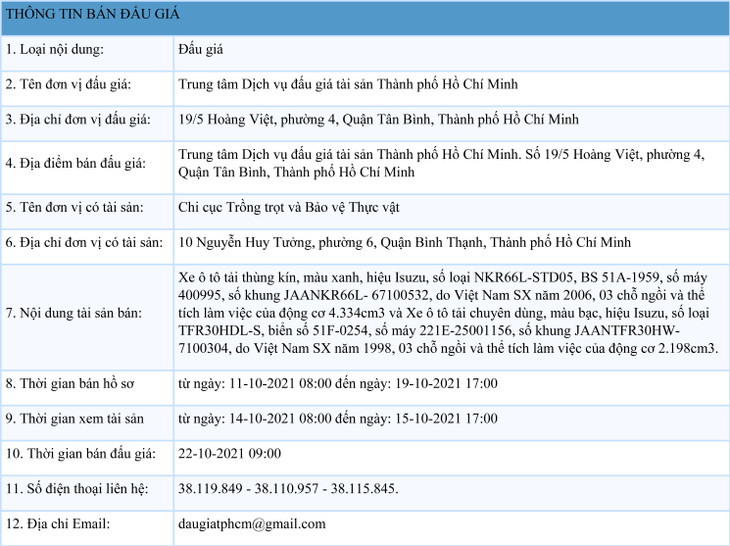This screenshot has width=730, height=546.
Task: Select the auction time '22-10-2021 09:00'
Action: 229,453
